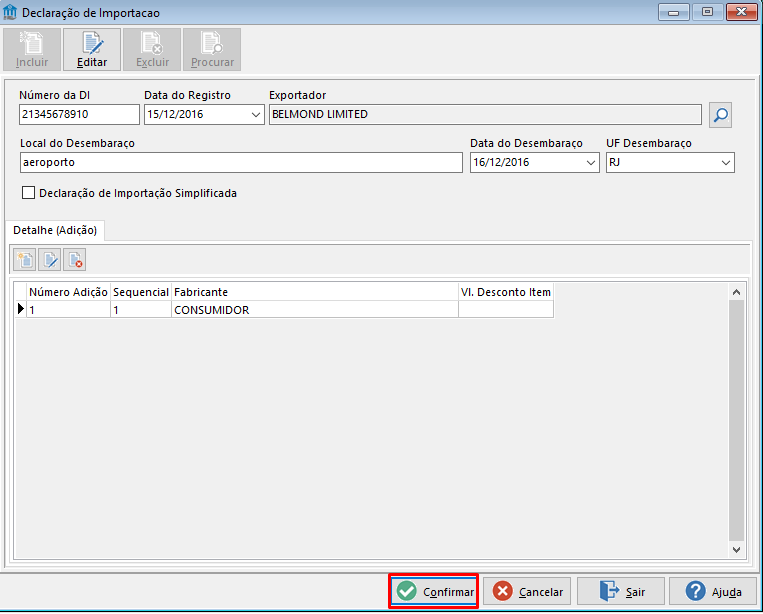Select the row indicator arrow of row 1

pos(20,309)
